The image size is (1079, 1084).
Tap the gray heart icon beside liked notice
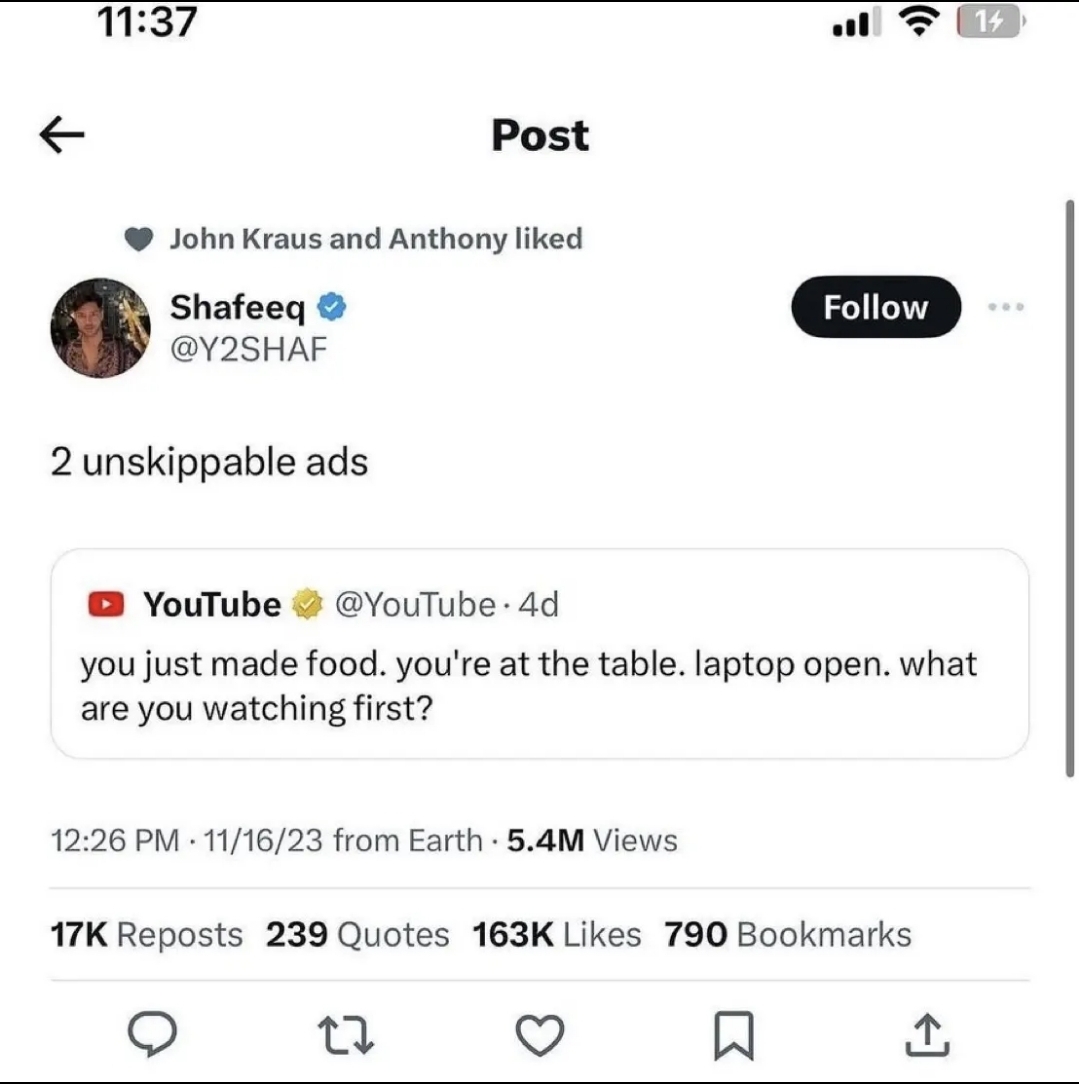point(140,239)
